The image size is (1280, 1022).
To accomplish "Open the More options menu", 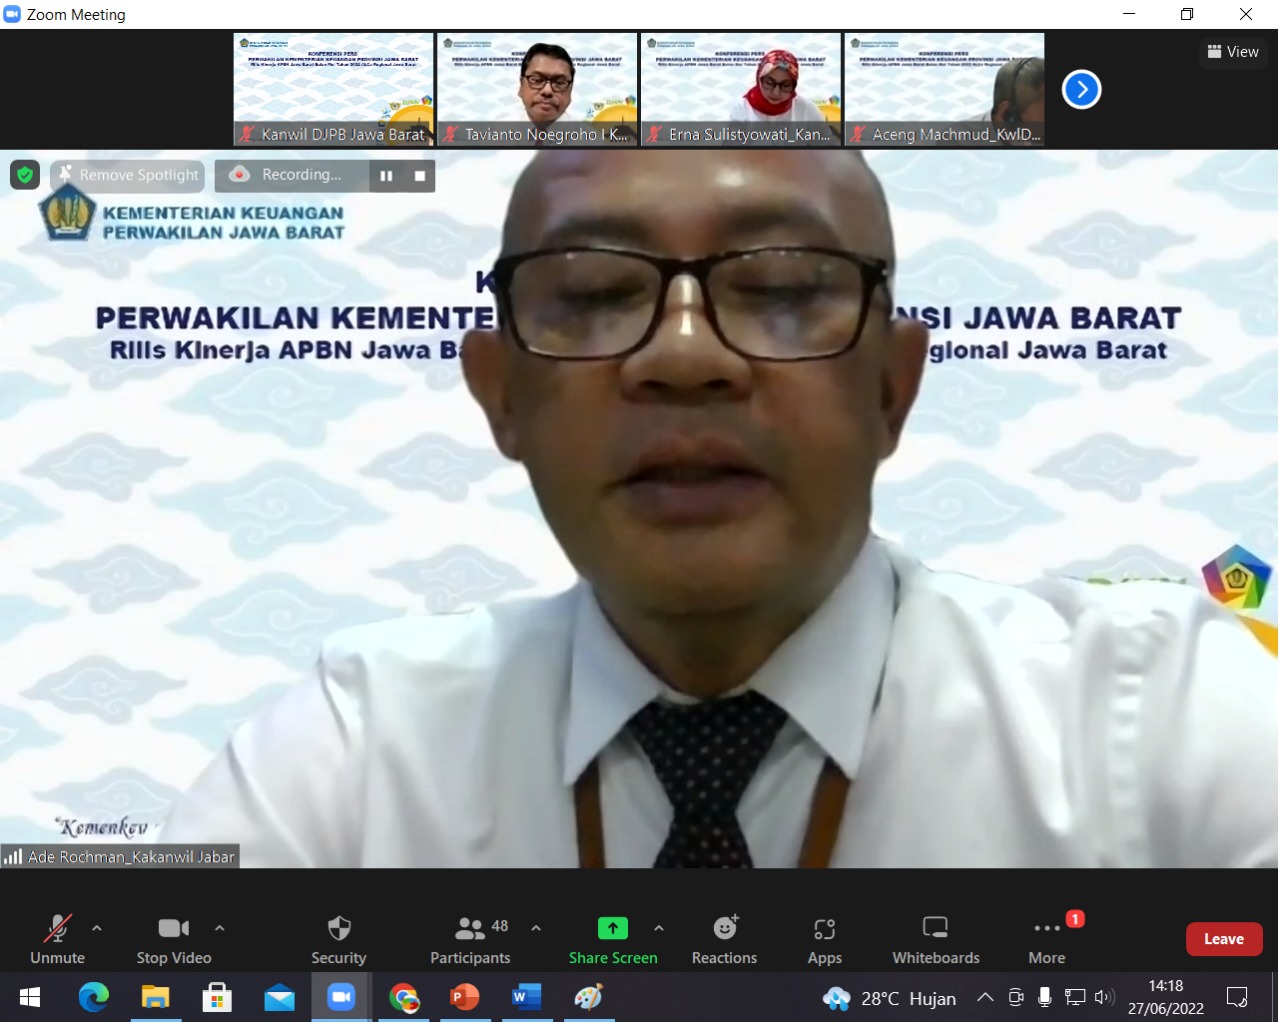I will tap(1046, 939).
